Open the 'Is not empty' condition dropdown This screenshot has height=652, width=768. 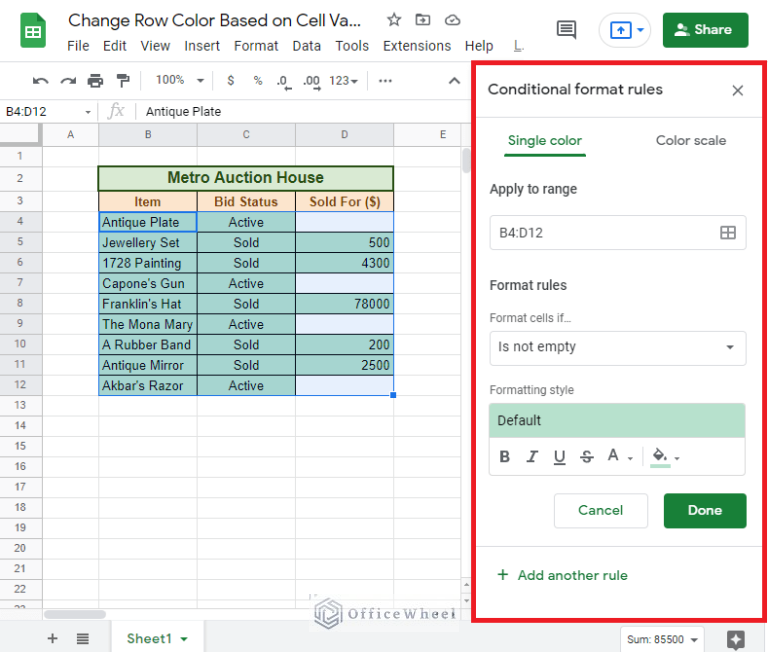pyautogui.click(x=617, y=347)
